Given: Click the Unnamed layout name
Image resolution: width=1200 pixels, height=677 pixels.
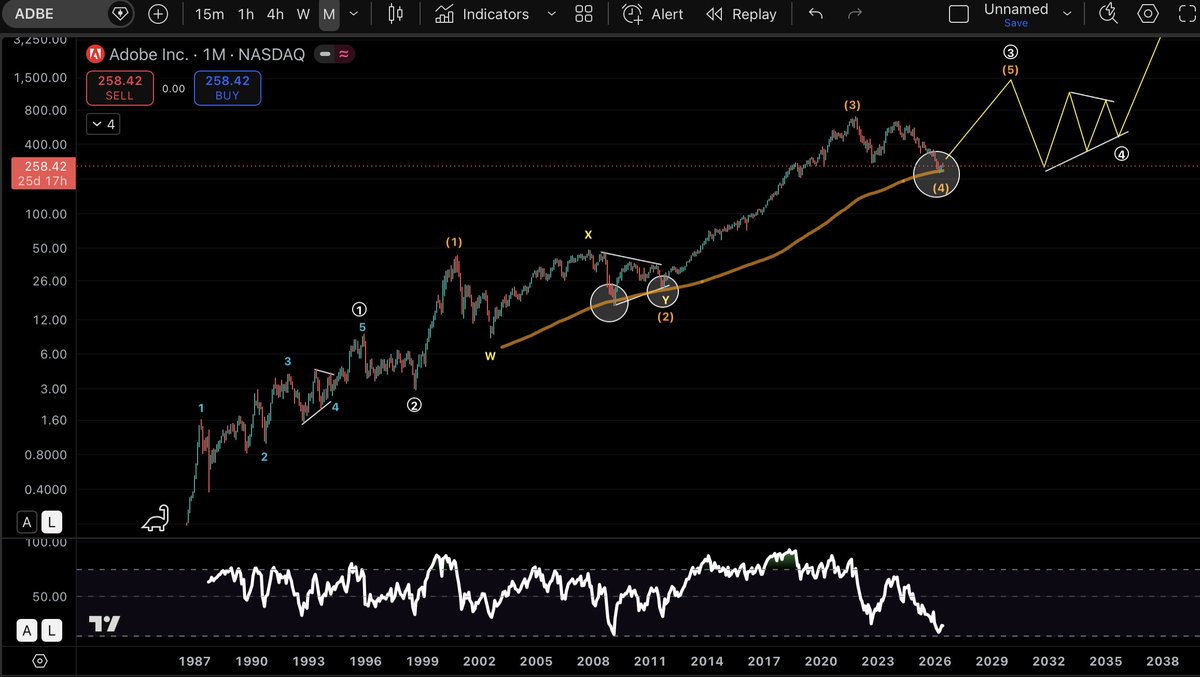Looking at the screenshot, I should point(1015,9).
